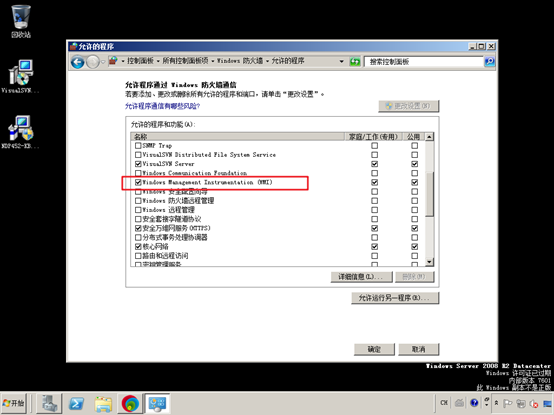Screen dimensions: 554x415
Task: Launch PowerShell from the taskbar
Action: click(76, 403)
